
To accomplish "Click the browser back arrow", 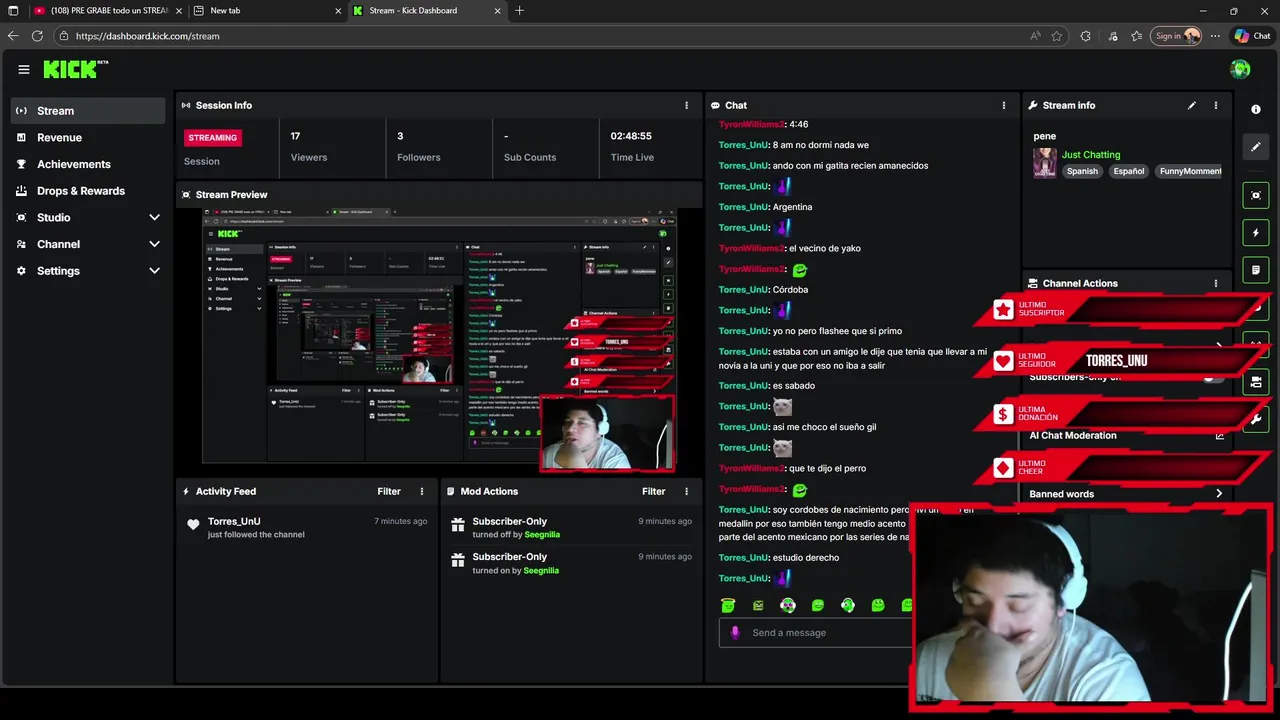I will [13, 36].
